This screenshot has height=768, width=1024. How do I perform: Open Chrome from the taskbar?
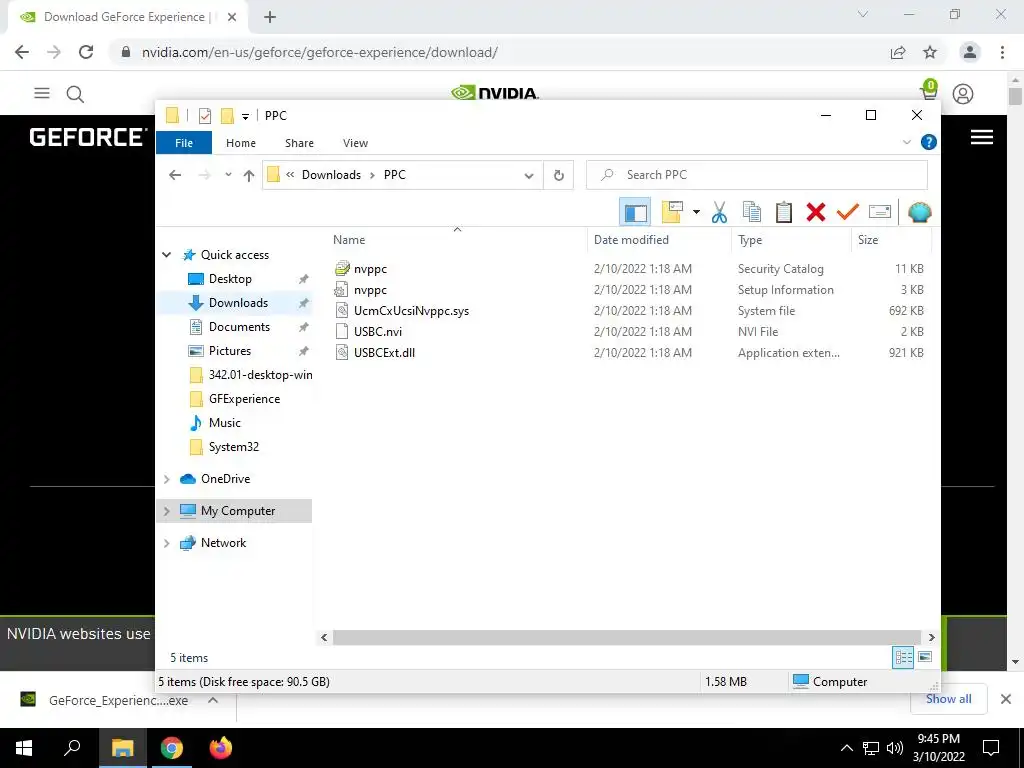[172, 748]
